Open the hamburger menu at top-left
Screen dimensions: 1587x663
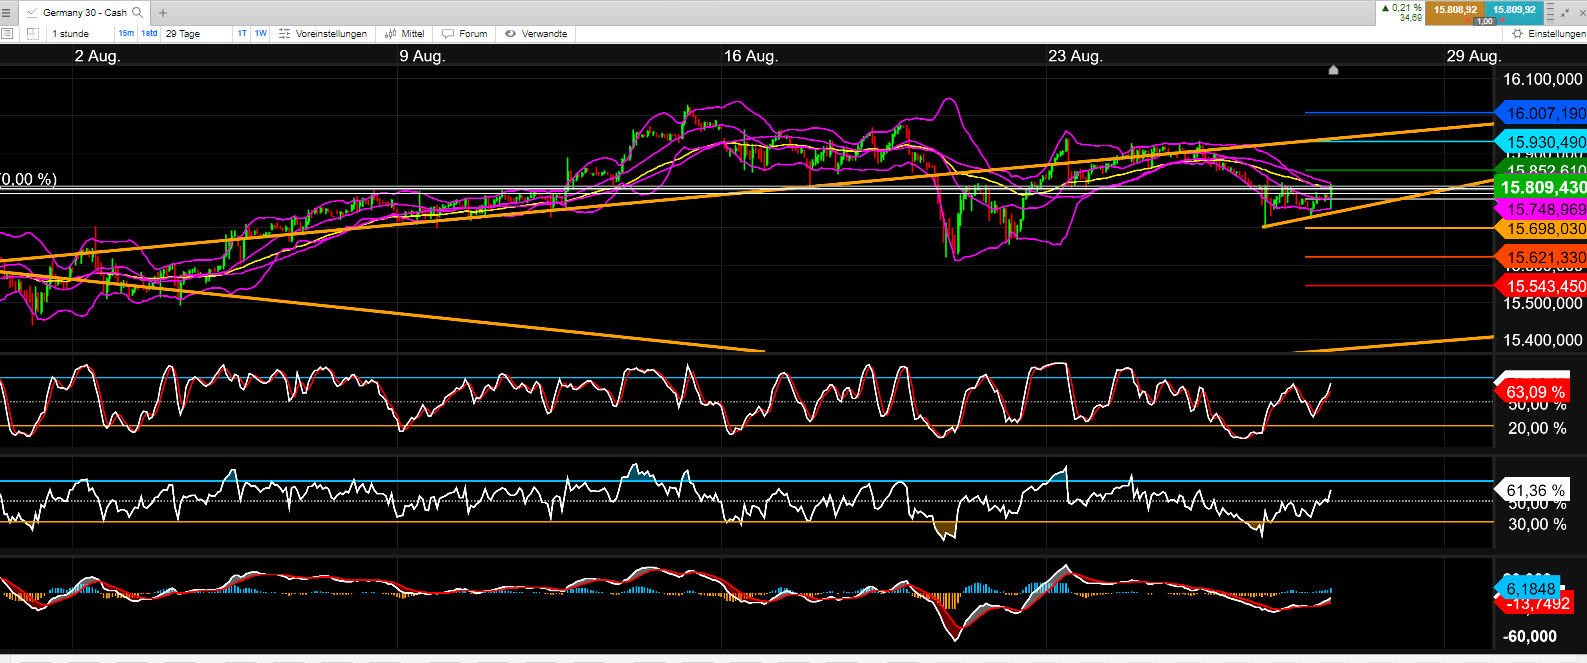pyautogui.click(x=7, y=13)
